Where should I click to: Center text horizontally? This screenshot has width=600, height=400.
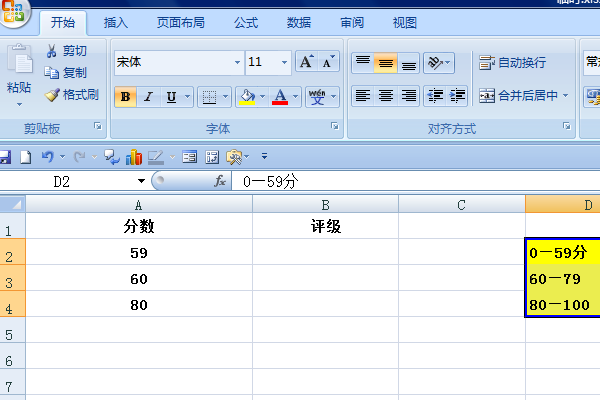[386, 95]
